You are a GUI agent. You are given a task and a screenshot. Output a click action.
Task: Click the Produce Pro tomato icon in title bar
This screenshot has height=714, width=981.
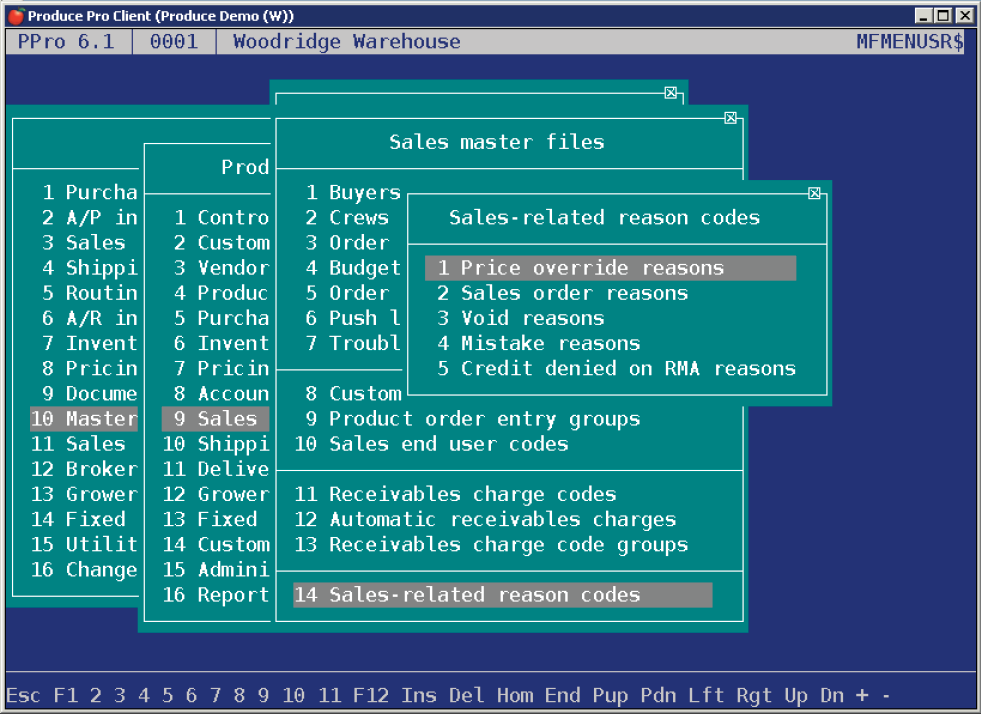tap(16, 16)
